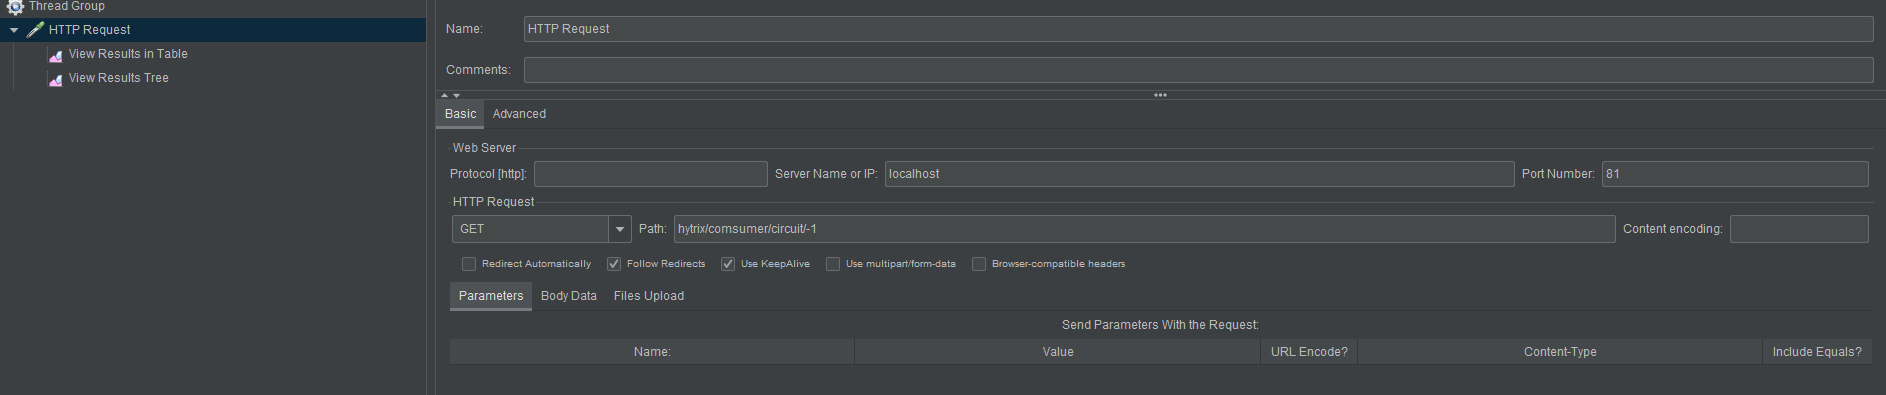Select the HTTP Request tree row
This screenshot has width=1886, height=395.
213,30
